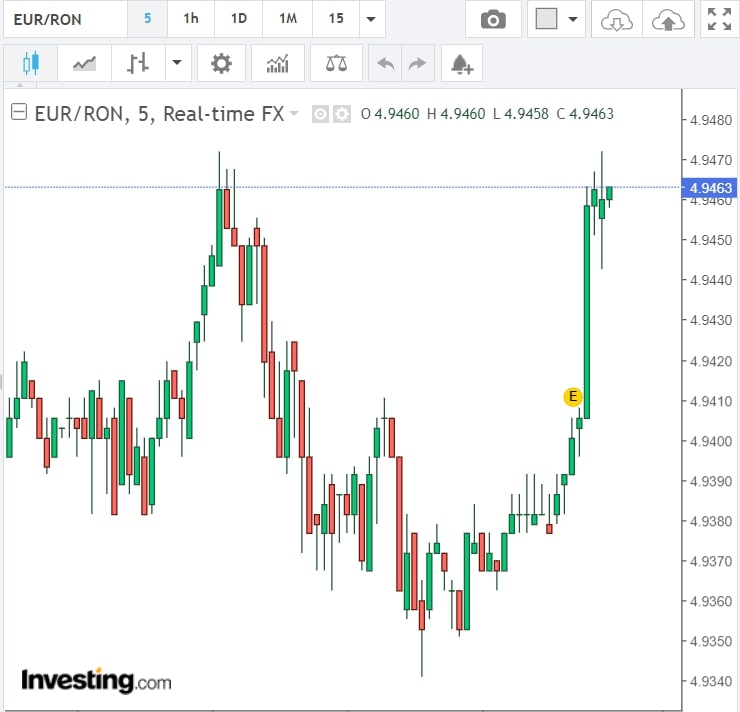Load a saved chart layout from the cloud

coord(616,19)
